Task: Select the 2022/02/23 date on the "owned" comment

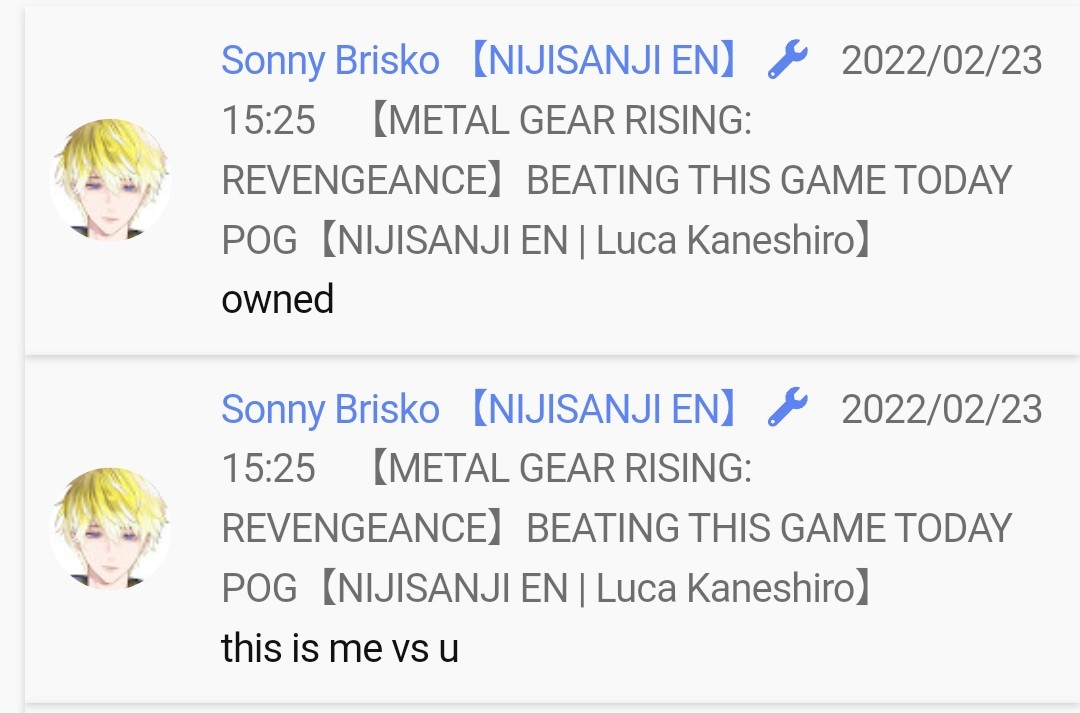Action: 942,61
